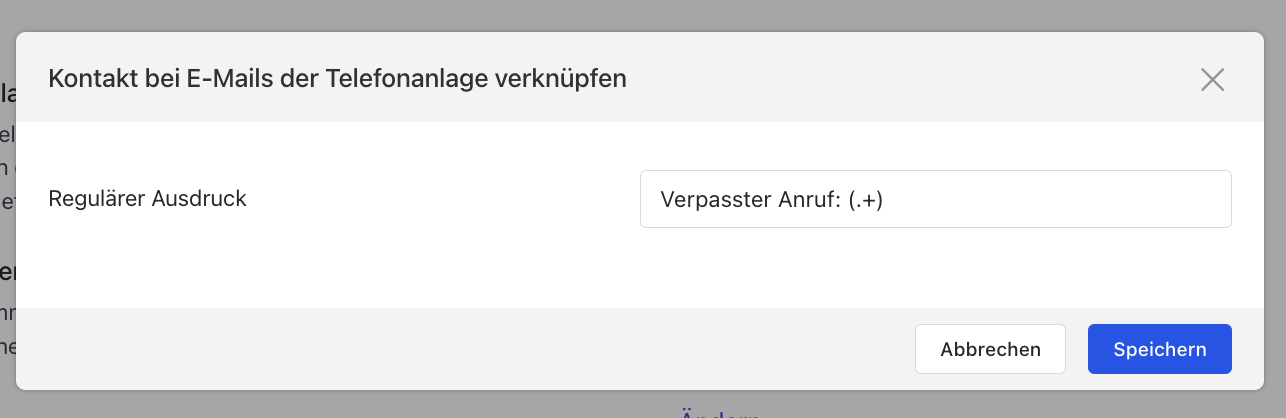Click the 'Regulärer Ausdruck' label text

click(147, 198)
